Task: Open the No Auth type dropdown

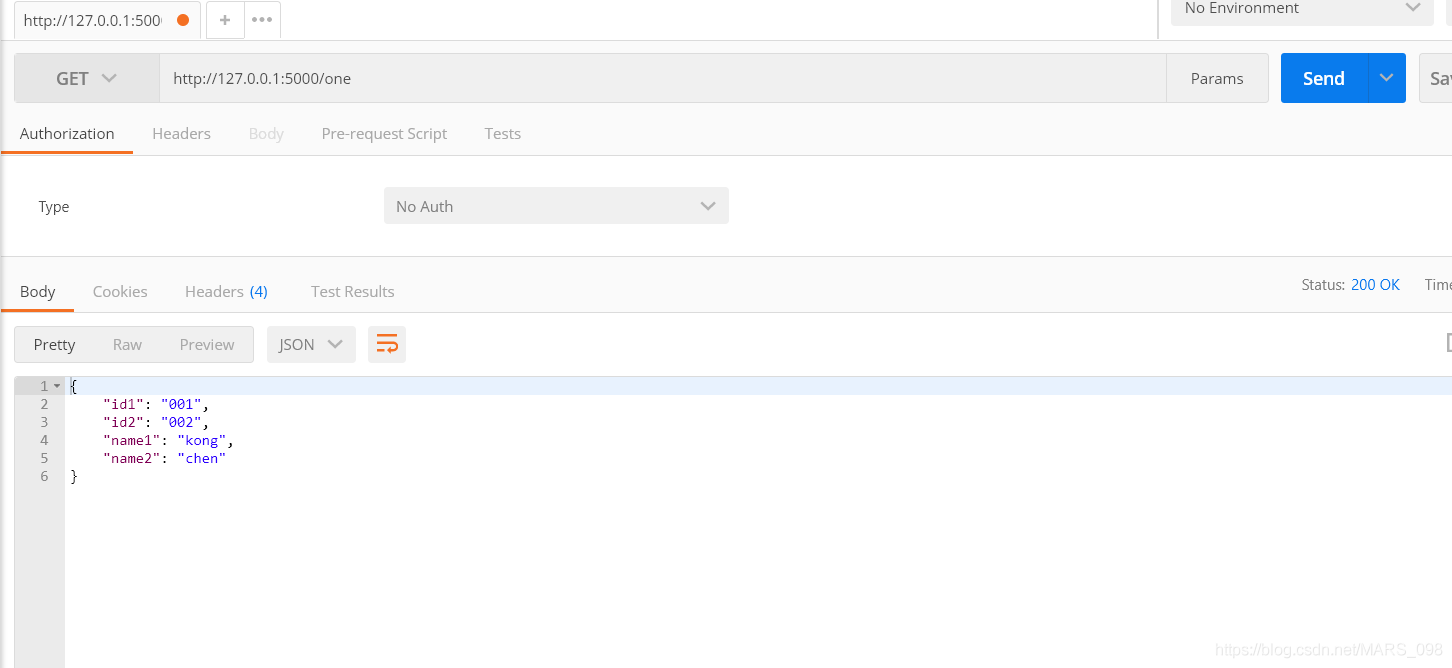Action: coord(556,206)
